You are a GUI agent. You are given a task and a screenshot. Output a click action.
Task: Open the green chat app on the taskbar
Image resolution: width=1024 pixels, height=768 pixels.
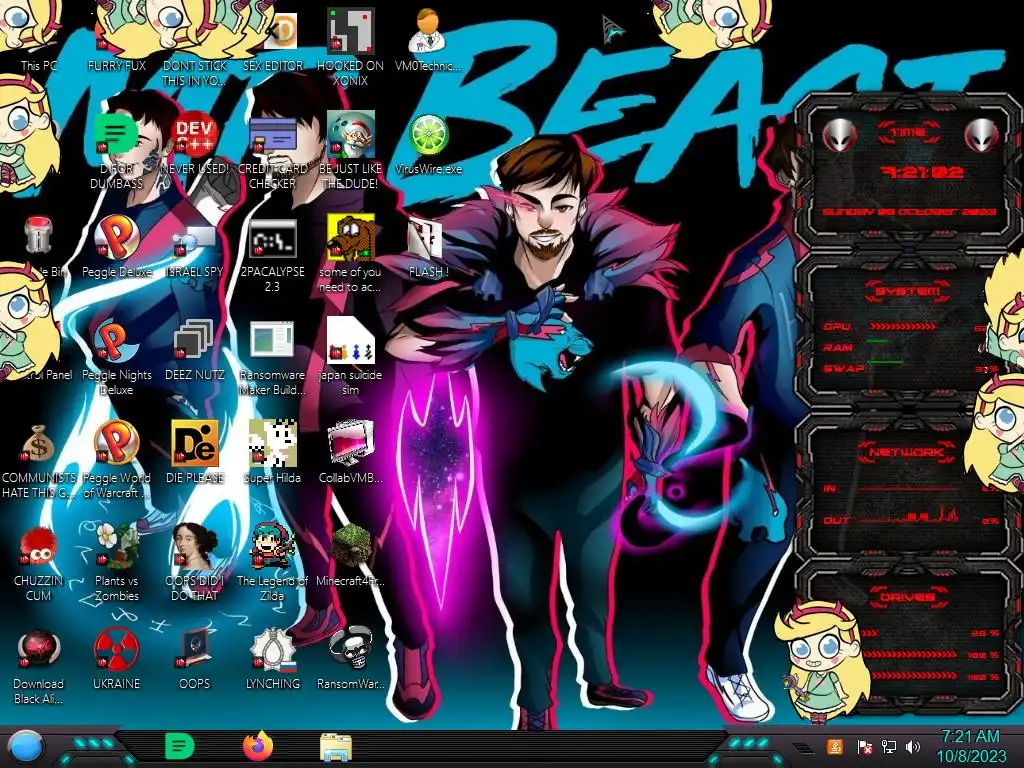tap(179, 746)
